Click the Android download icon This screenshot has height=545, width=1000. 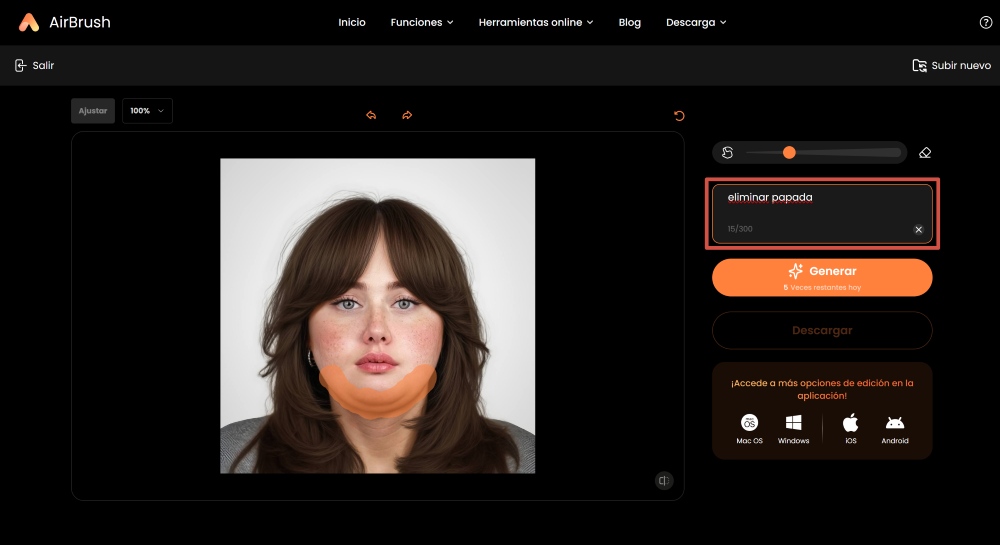pyautogui.click(x=894, y=423)
